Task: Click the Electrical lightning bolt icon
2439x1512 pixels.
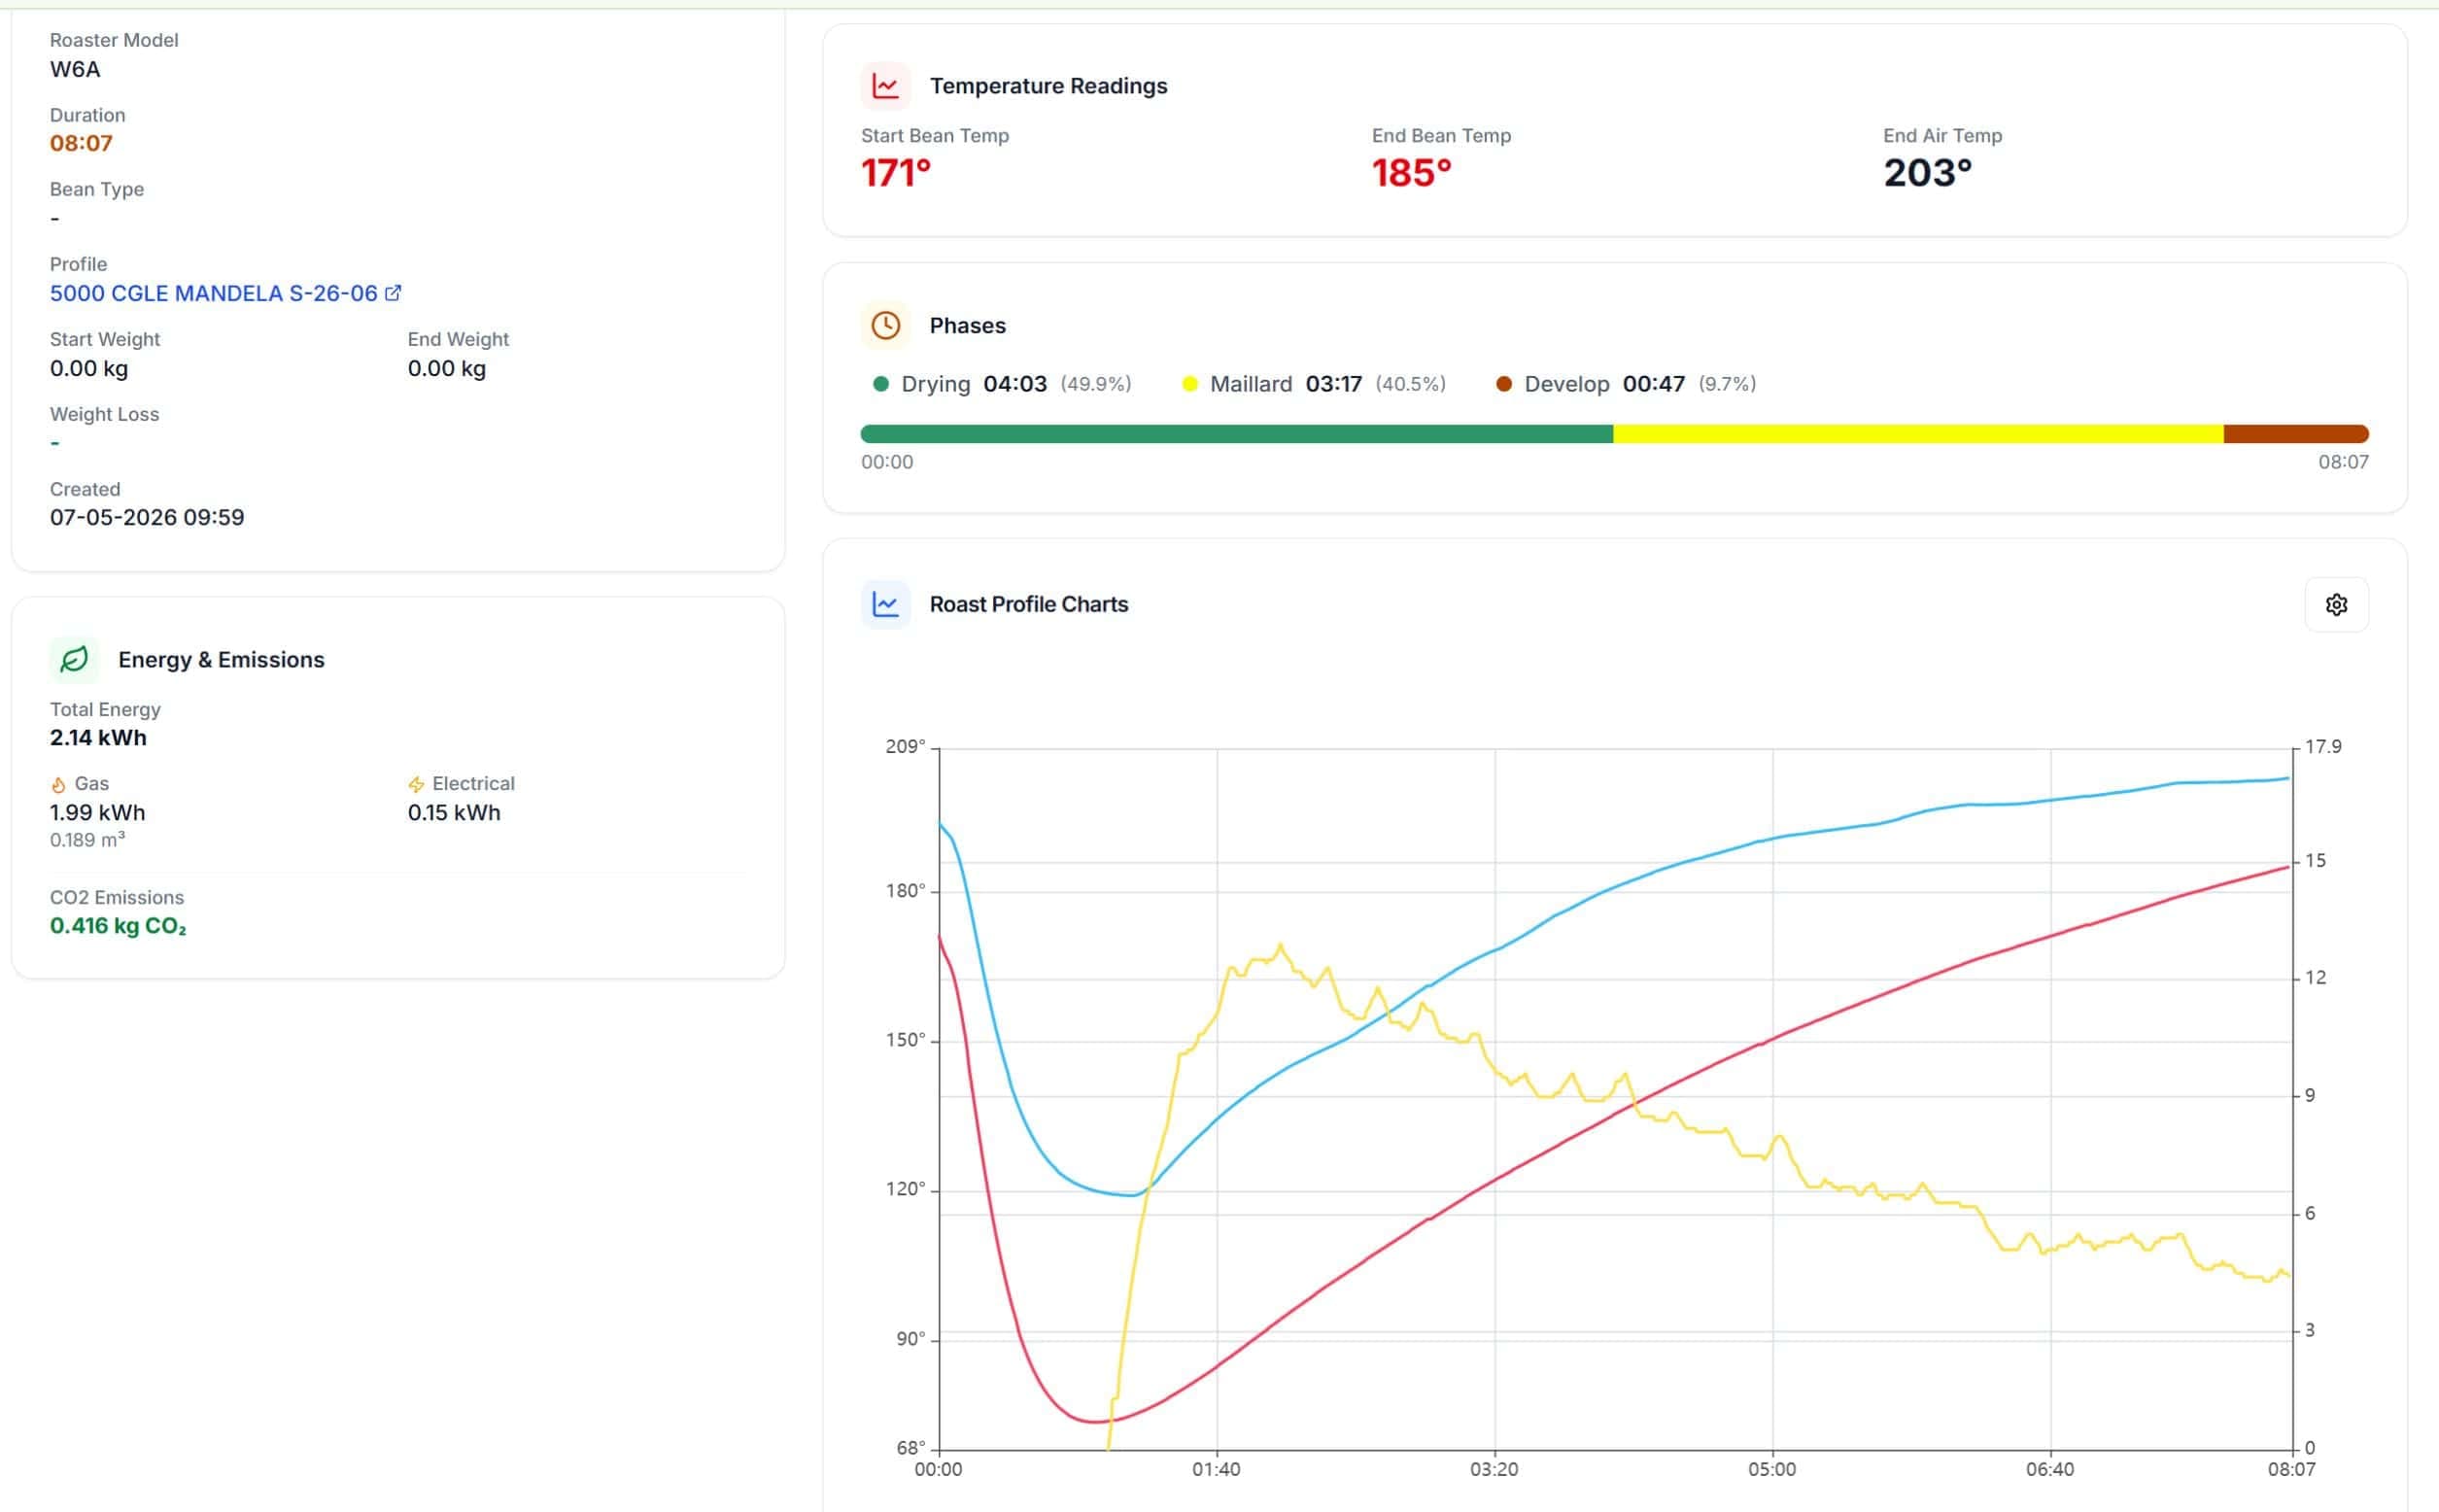Action: (x=416, y=785)
